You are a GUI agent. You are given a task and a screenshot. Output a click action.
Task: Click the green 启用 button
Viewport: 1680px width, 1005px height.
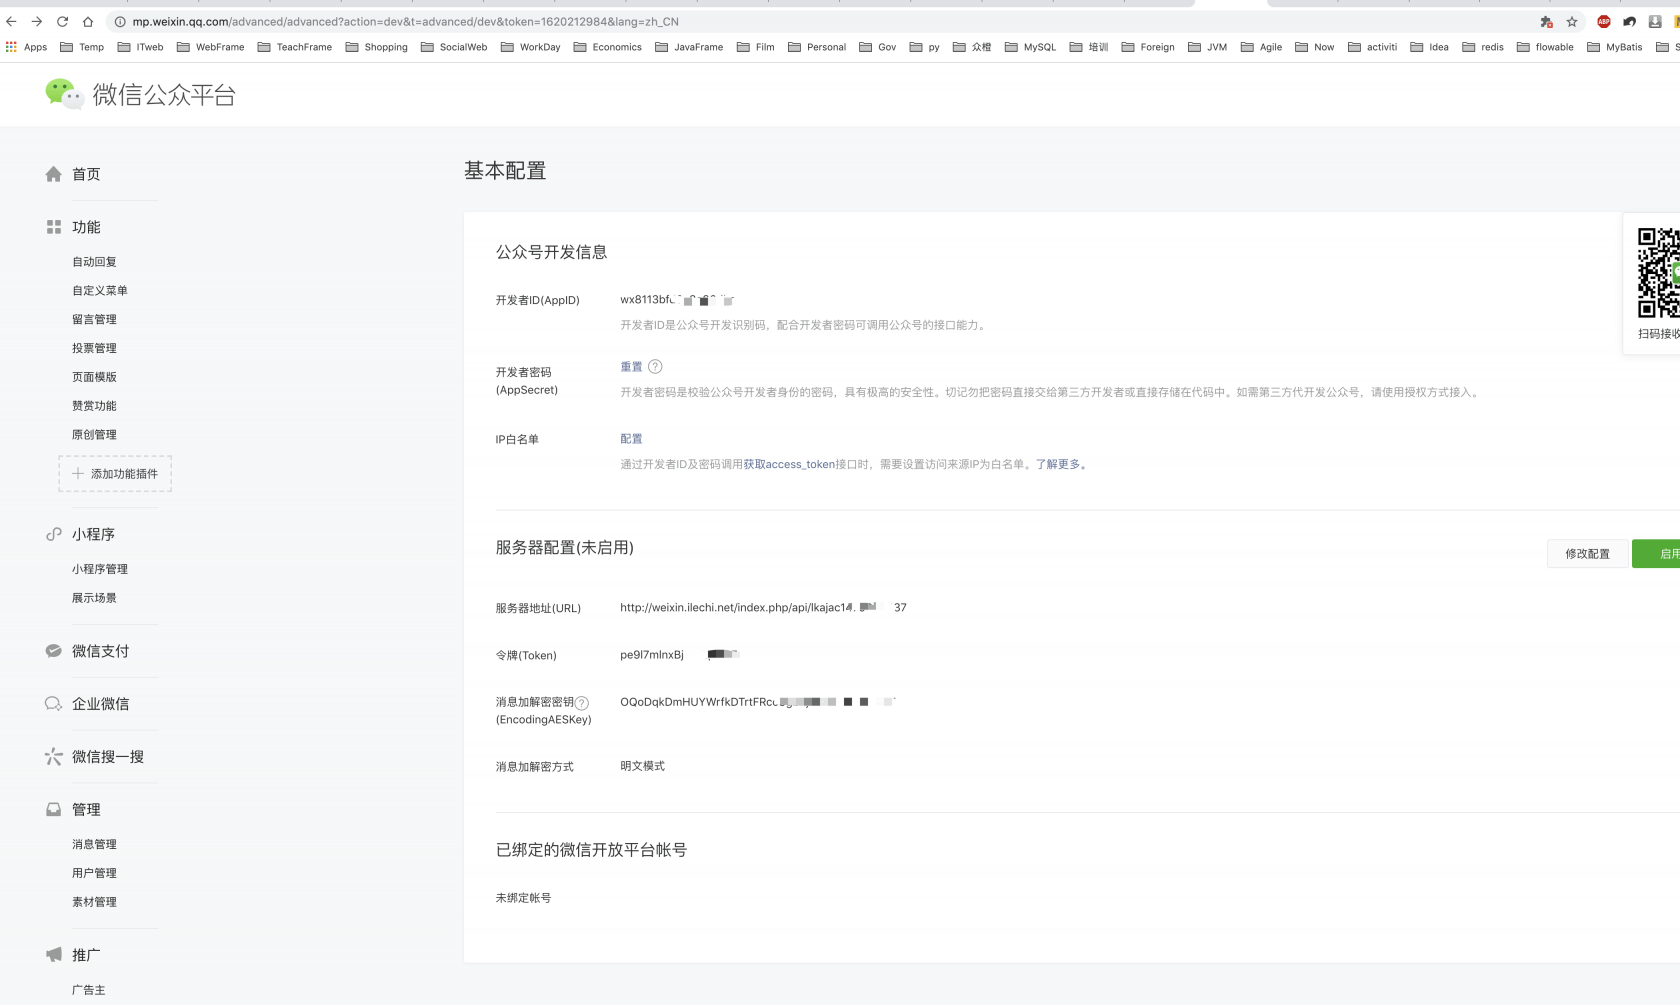coord(1658,554)
